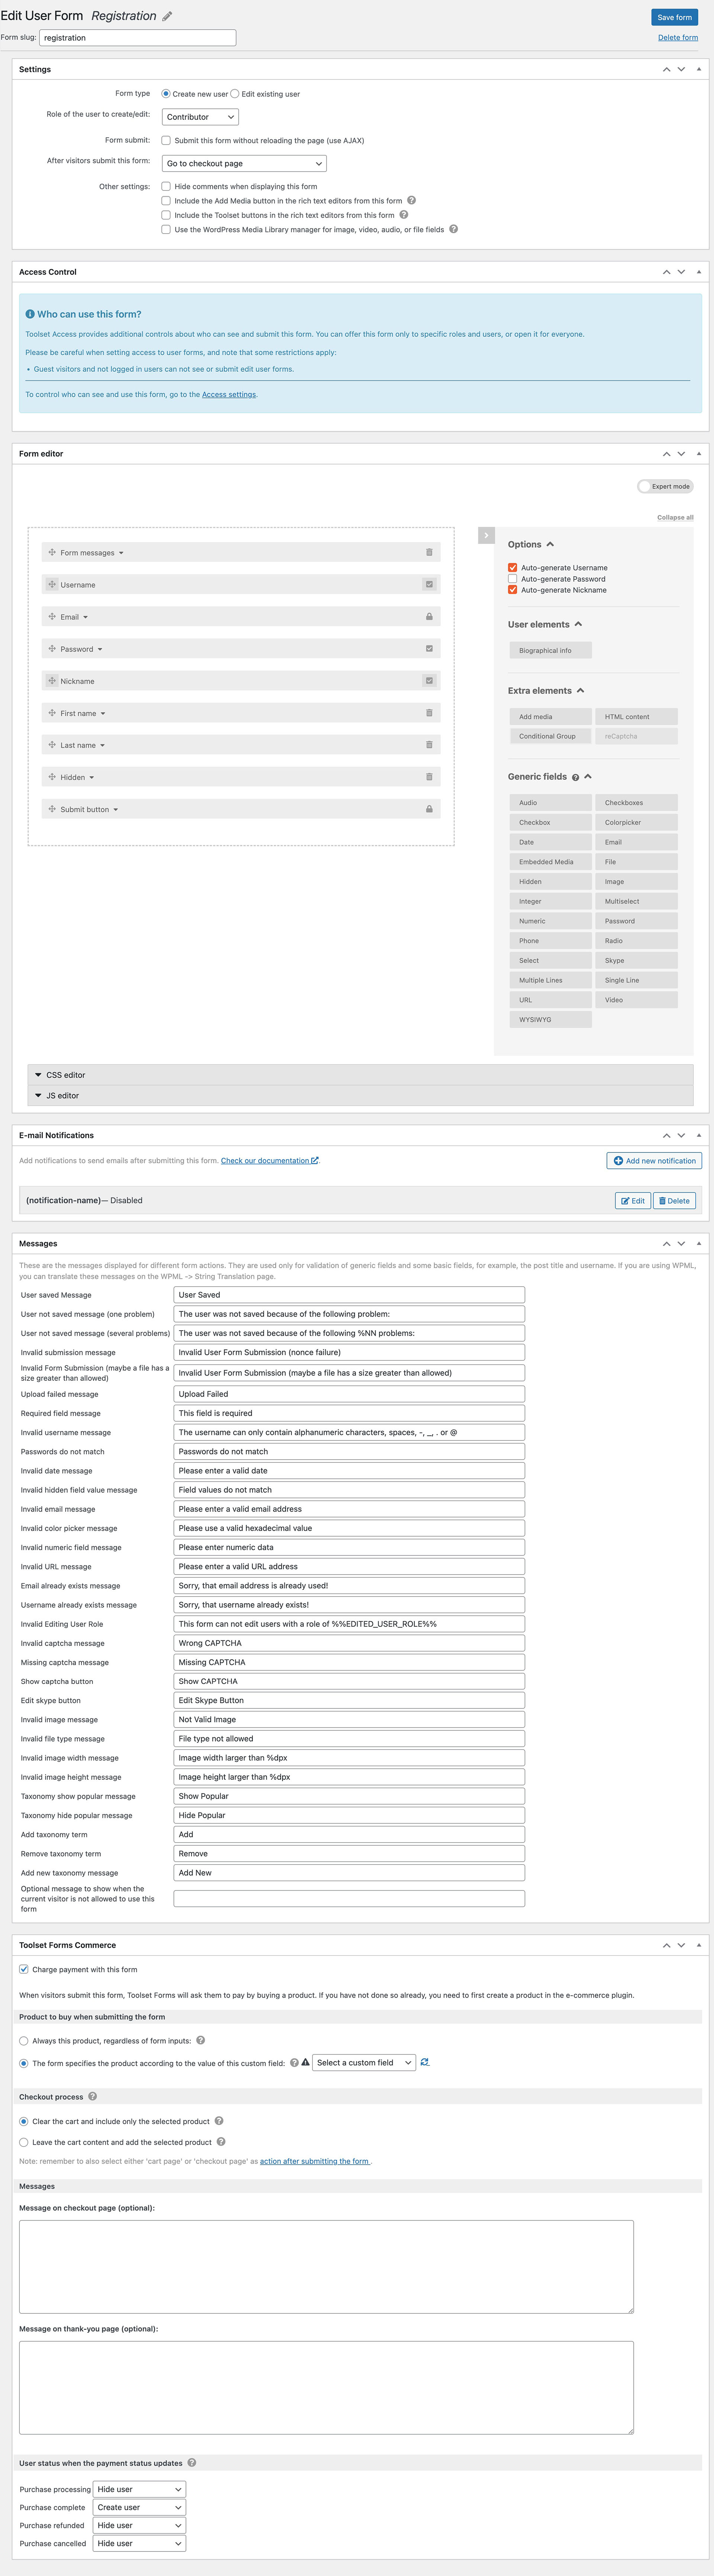
Task: Delete the notification-name notification
Action: 674,1201
